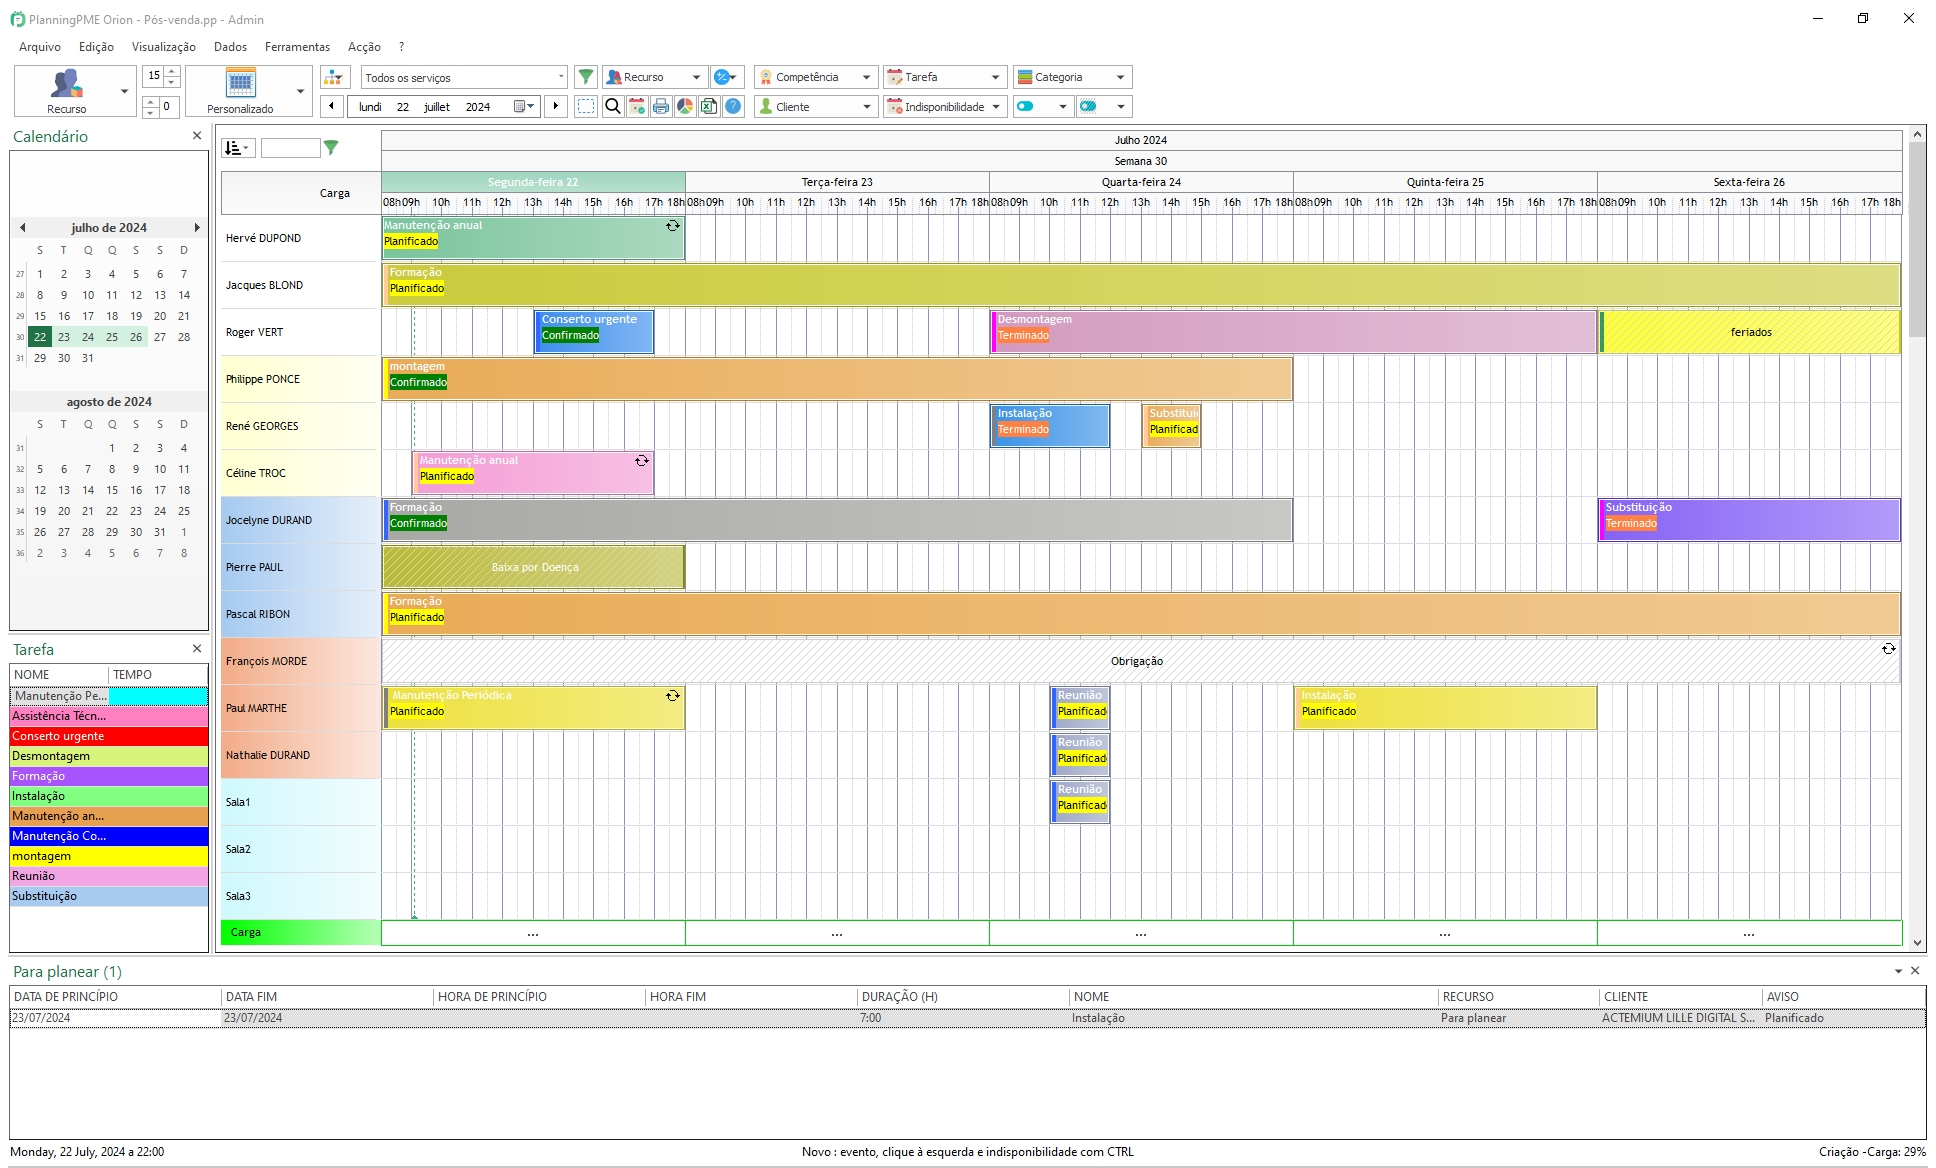This screenshot has width=1936, height=1168.
Task: Open the Edição menu
Action: (96, 47)
